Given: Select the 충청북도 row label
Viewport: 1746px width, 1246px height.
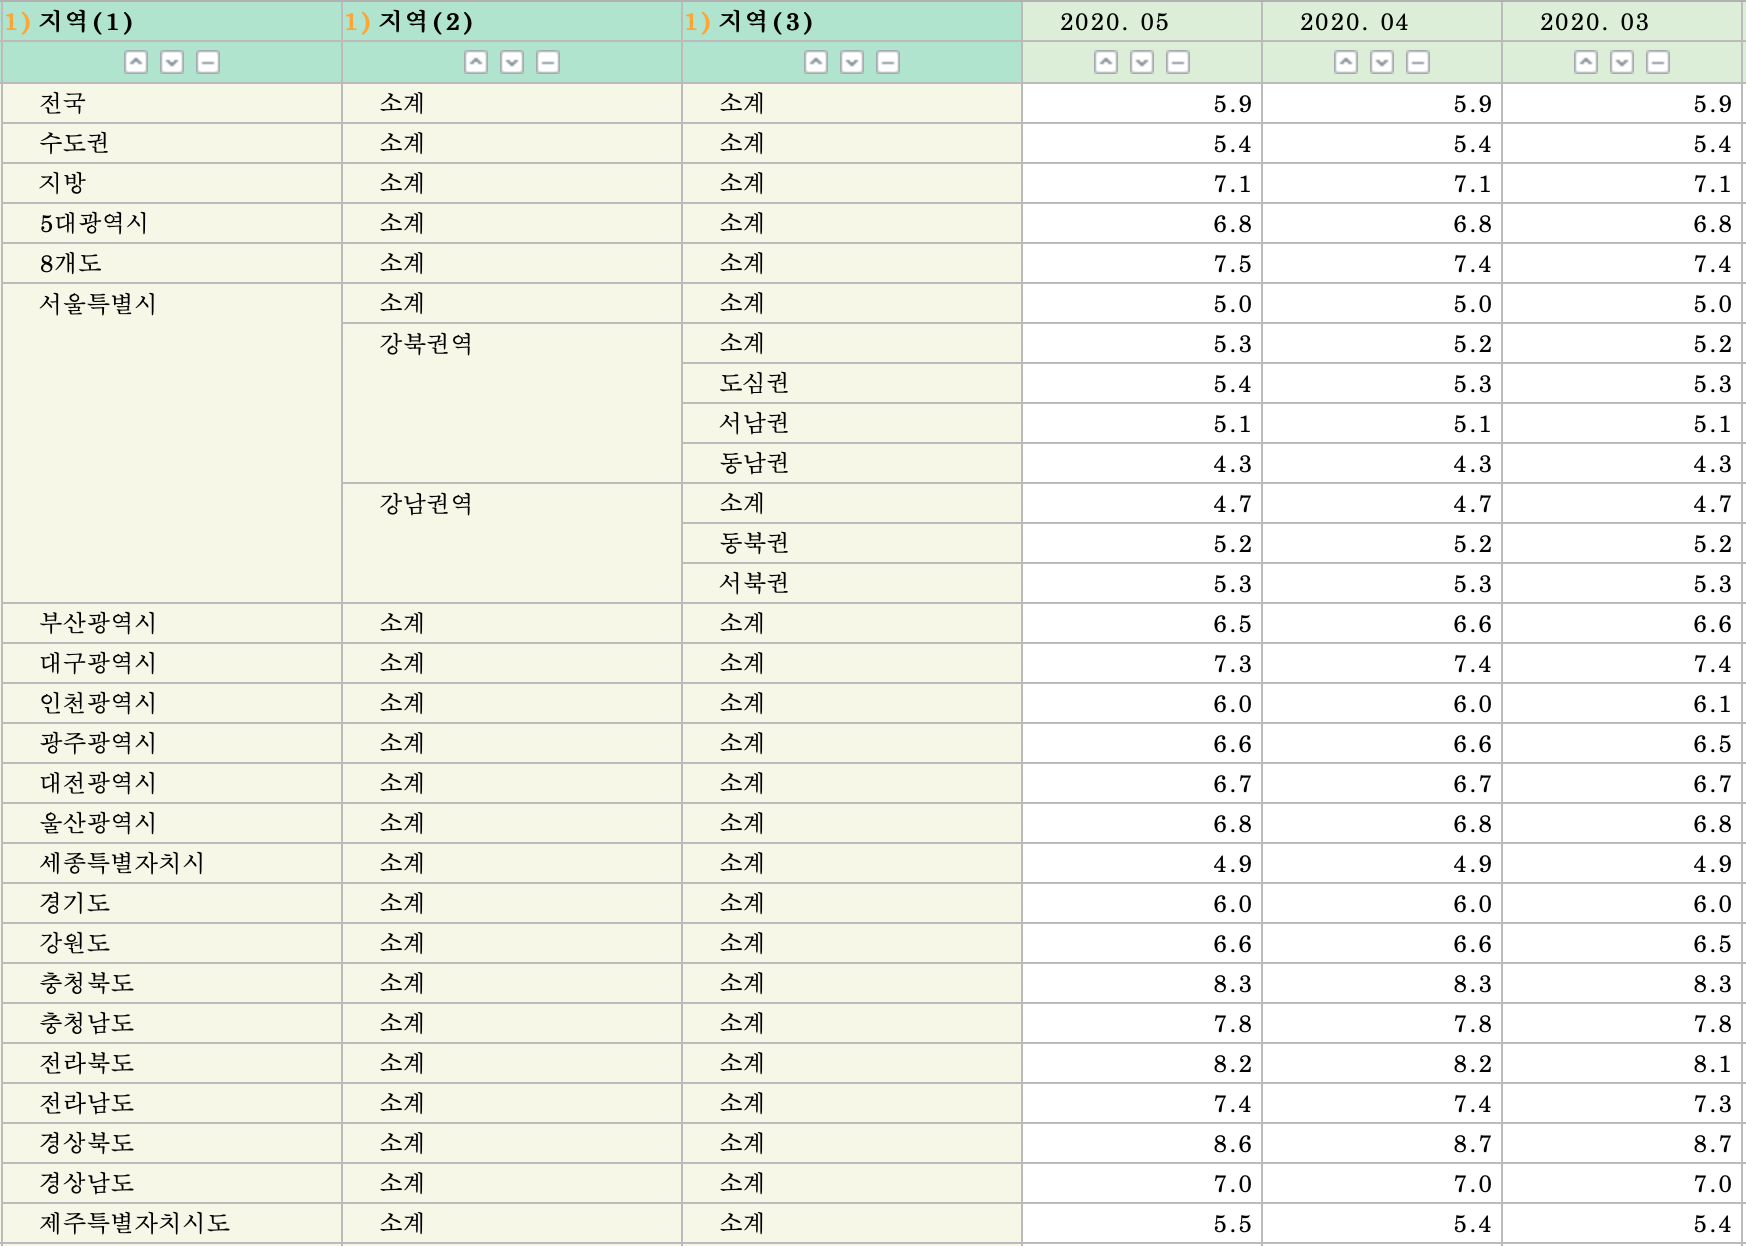Looking at the screenshot, I should tap(87, 983).
